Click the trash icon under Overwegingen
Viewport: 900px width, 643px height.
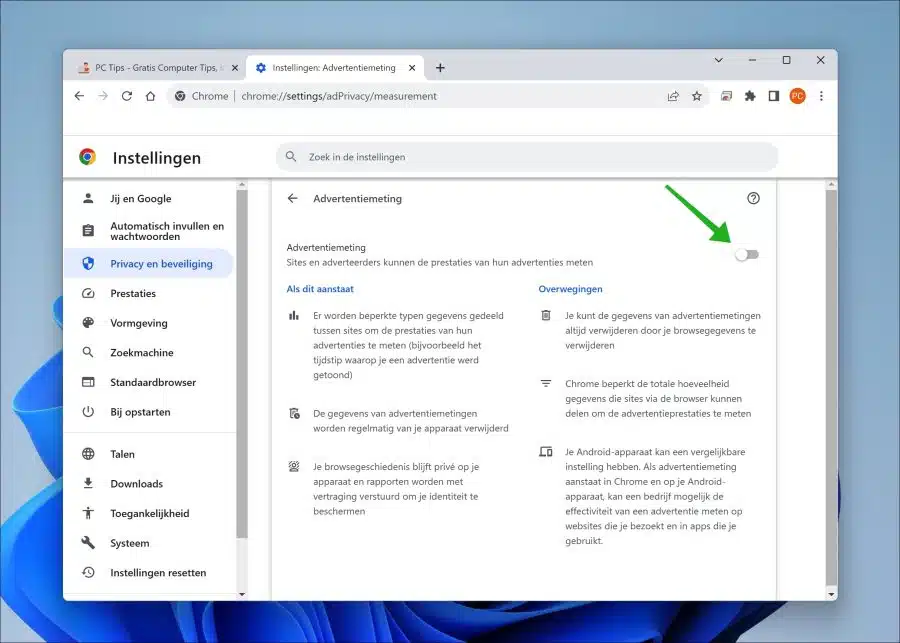point(546,315)
